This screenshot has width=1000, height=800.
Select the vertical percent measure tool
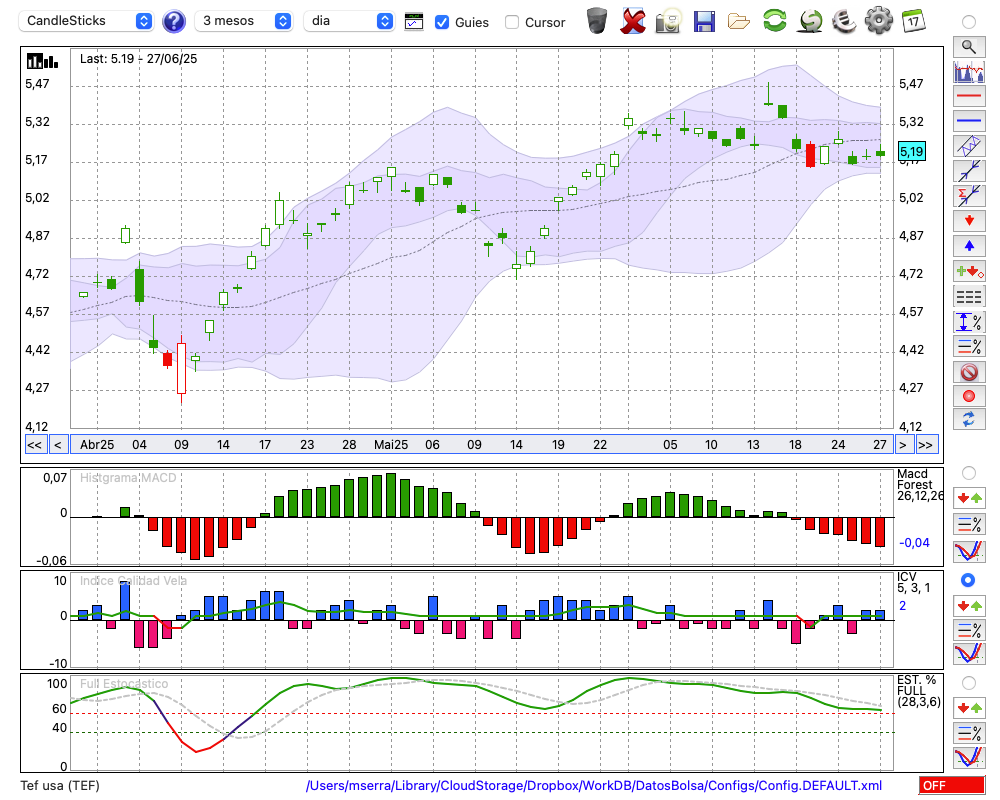point(969,322)
